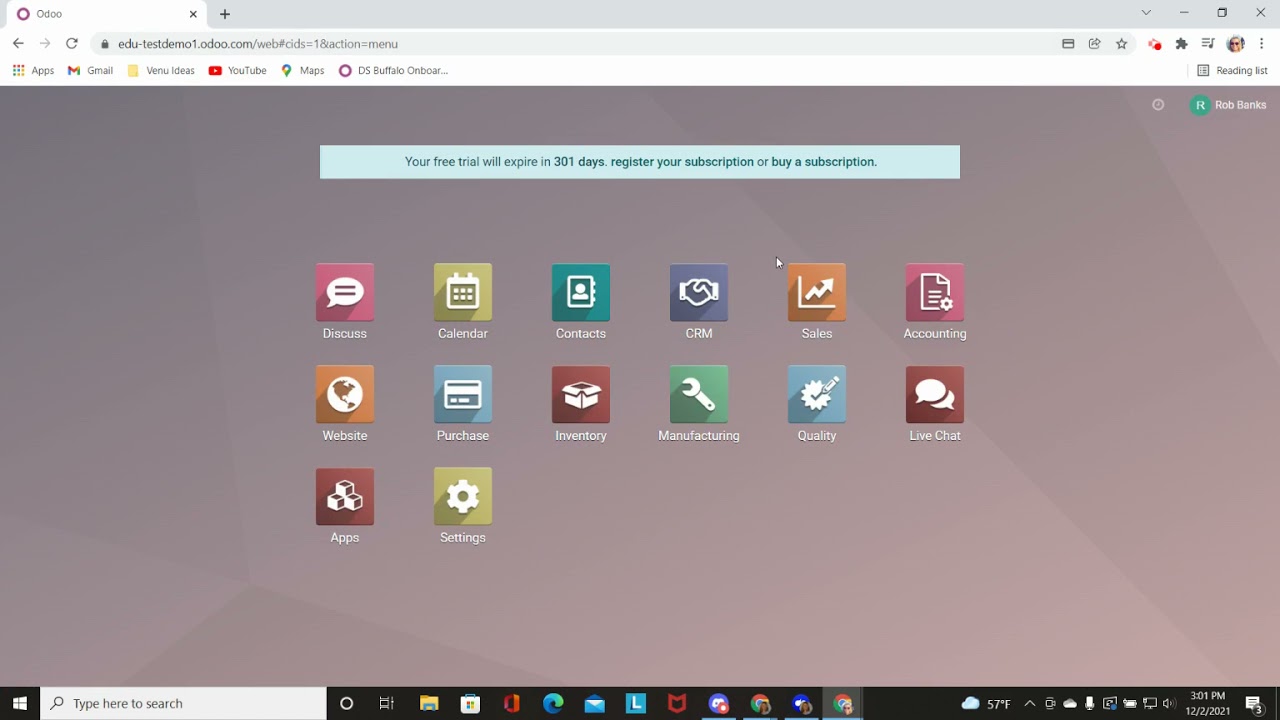Open the Chrome three-dot menu
Screen dimensions: 1280x720
[x=1262, y=44]
